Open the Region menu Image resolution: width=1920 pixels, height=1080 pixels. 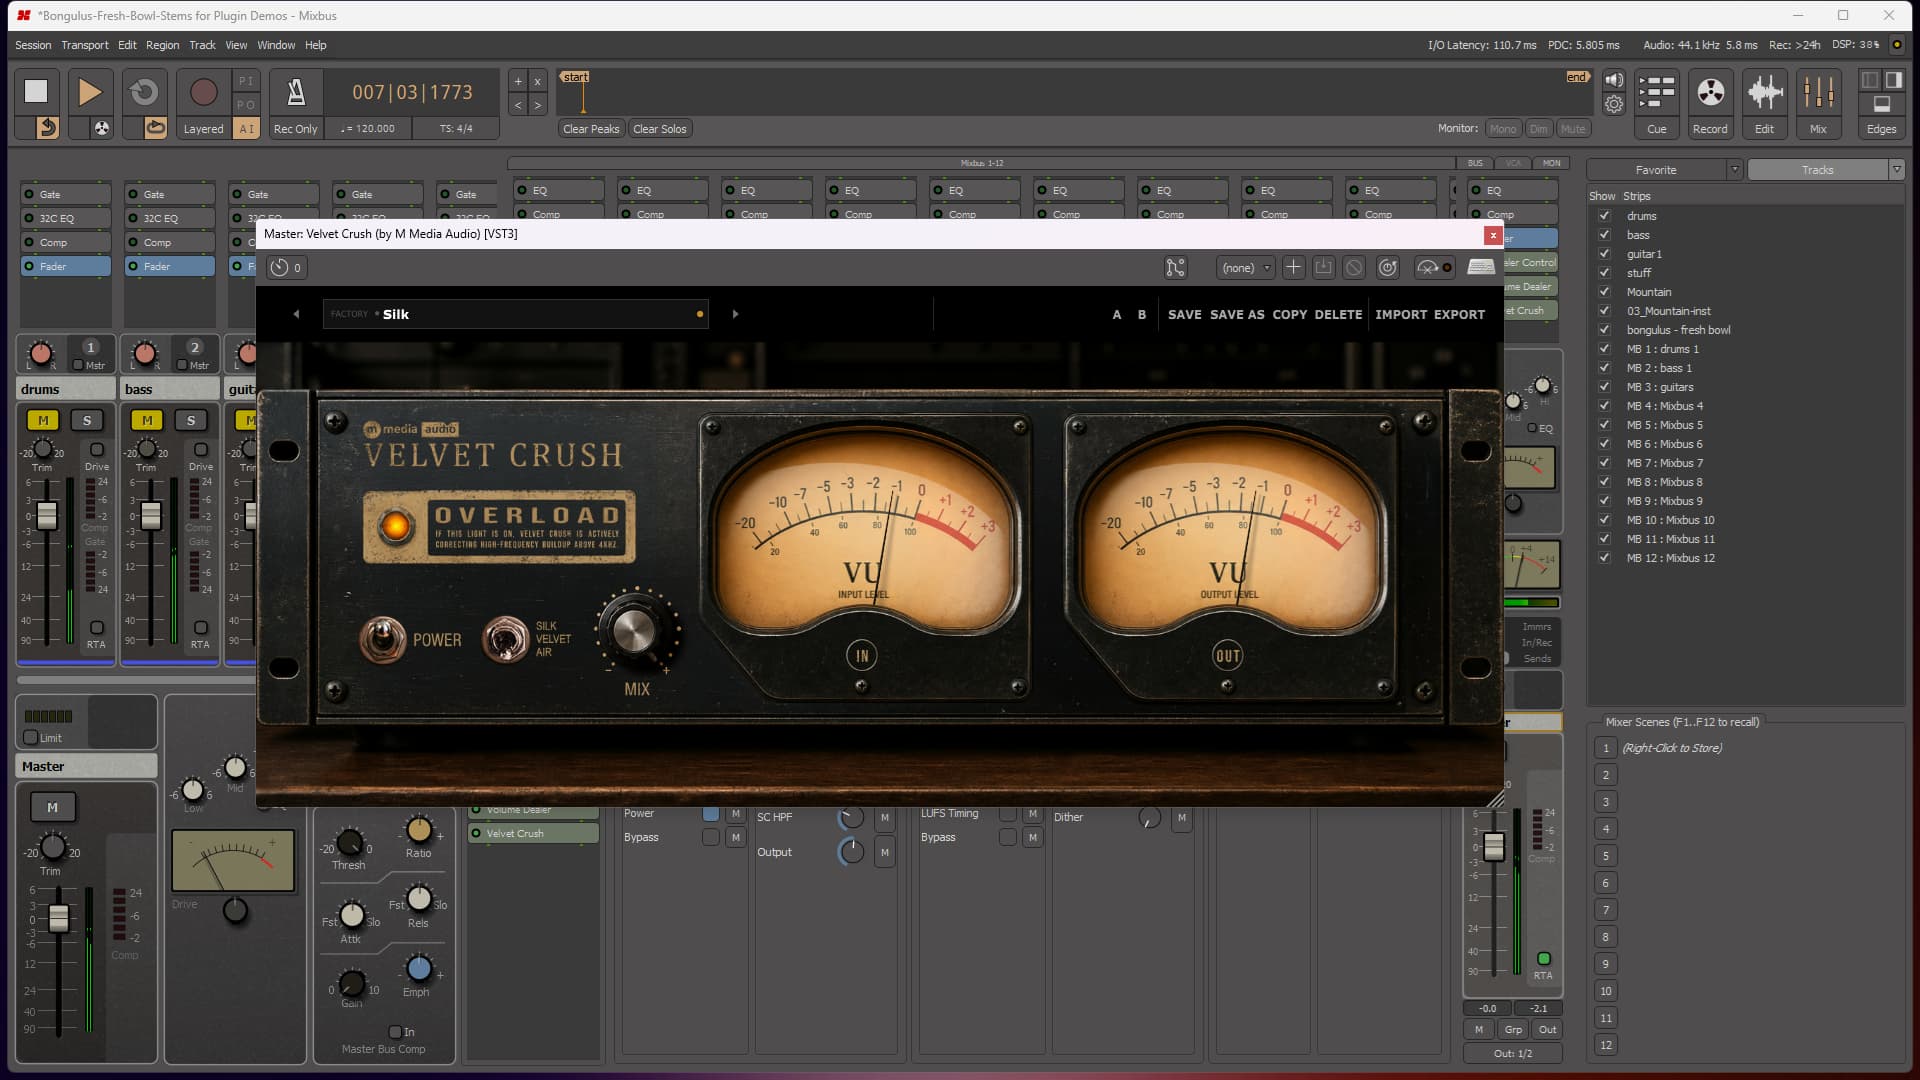click(163, 45)
